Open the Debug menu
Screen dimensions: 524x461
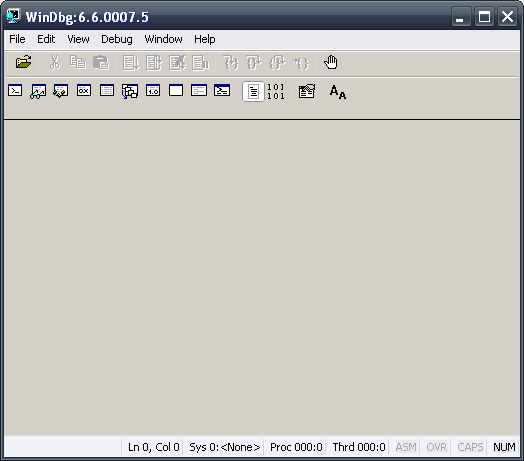click(117, 39)
